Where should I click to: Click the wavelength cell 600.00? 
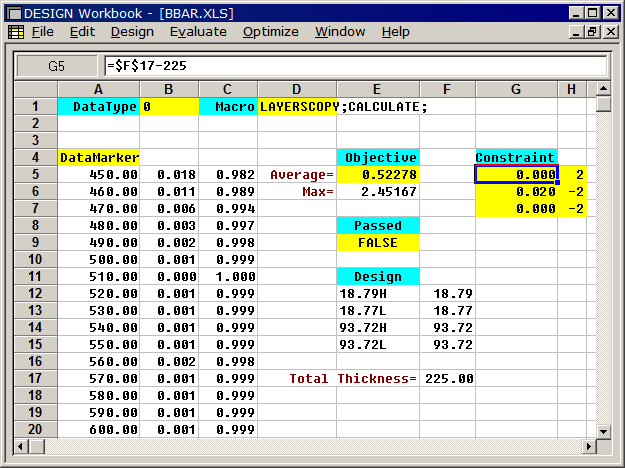(x=98, y=429)
